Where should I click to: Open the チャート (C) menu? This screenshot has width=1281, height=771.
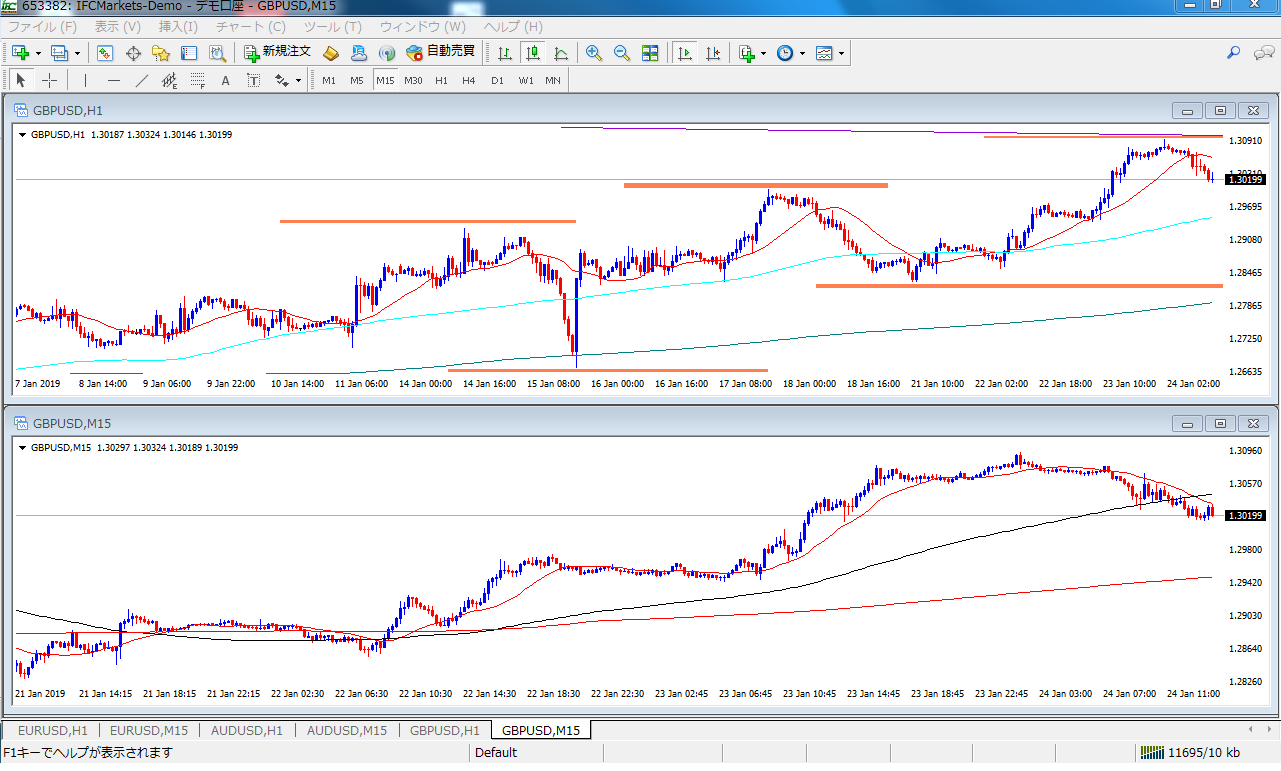(250, 27)
